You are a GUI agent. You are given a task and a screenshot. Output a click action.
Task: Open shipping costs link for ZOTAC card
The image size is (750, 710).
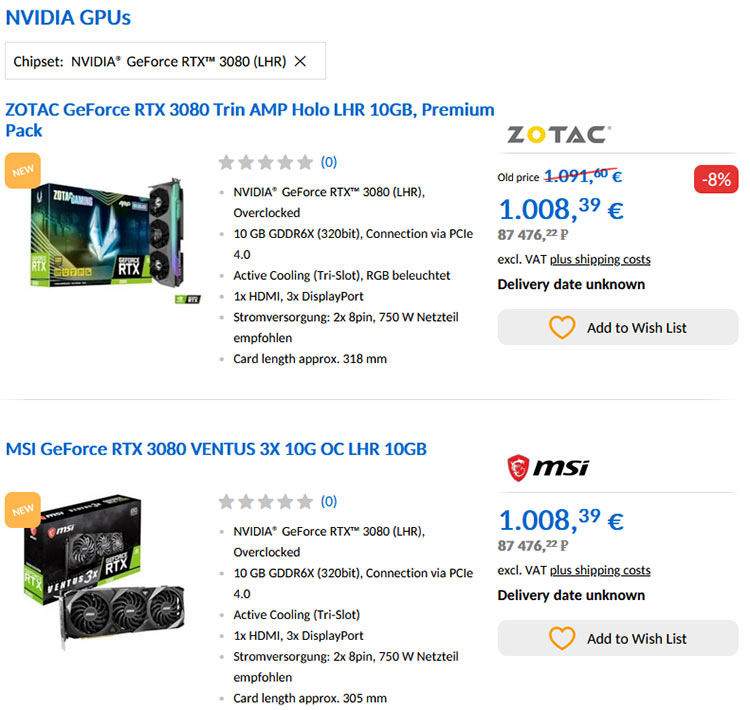click(600, 259)
